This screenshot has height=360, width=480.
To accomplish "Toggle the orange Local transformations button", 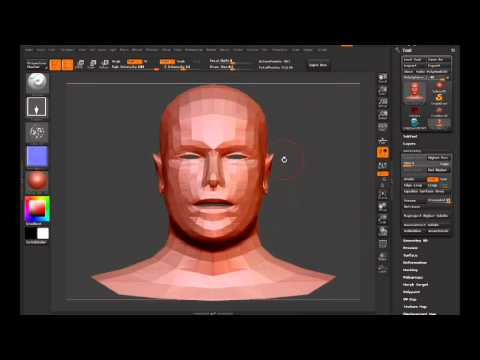I will 383,152.
